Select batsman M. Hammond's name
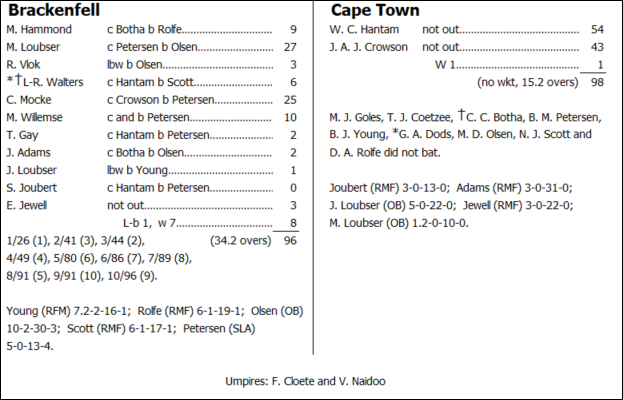Viewport: 623px width, 400px height. [38, 31]
